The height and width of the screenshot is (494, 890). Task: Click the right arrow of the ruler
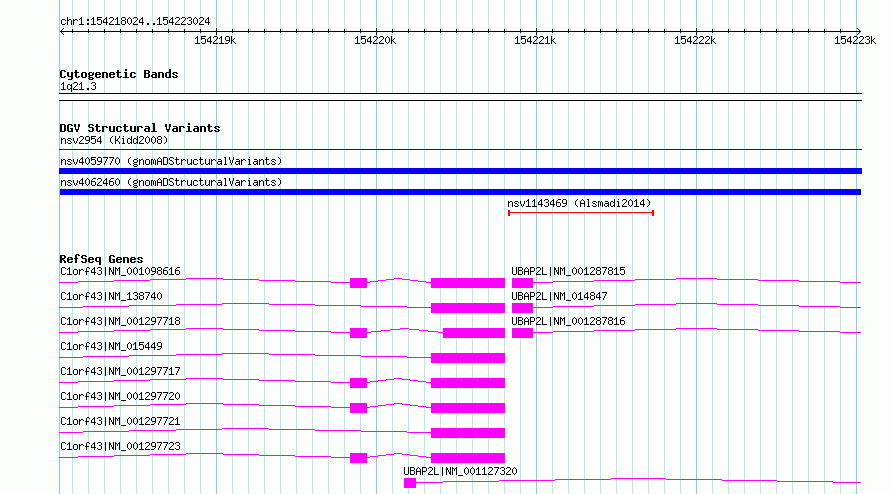pyautogui.click(x=858, y=31)
